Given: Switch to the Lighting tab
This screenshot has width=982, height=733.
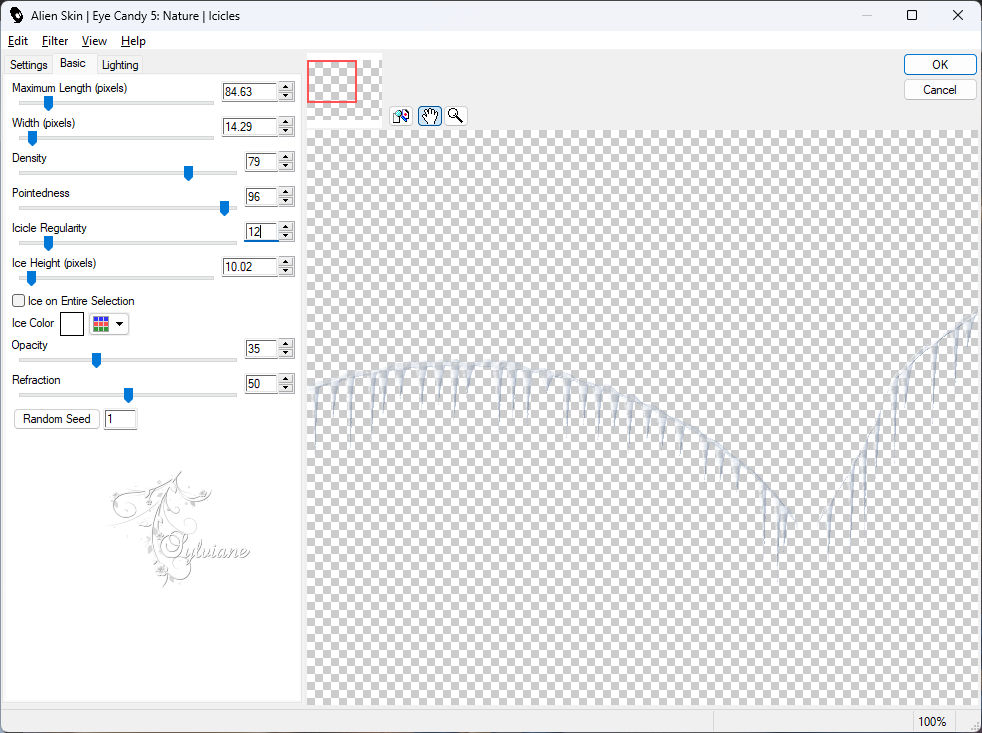Looking at the screenshot, I should [x=120, y=65].
